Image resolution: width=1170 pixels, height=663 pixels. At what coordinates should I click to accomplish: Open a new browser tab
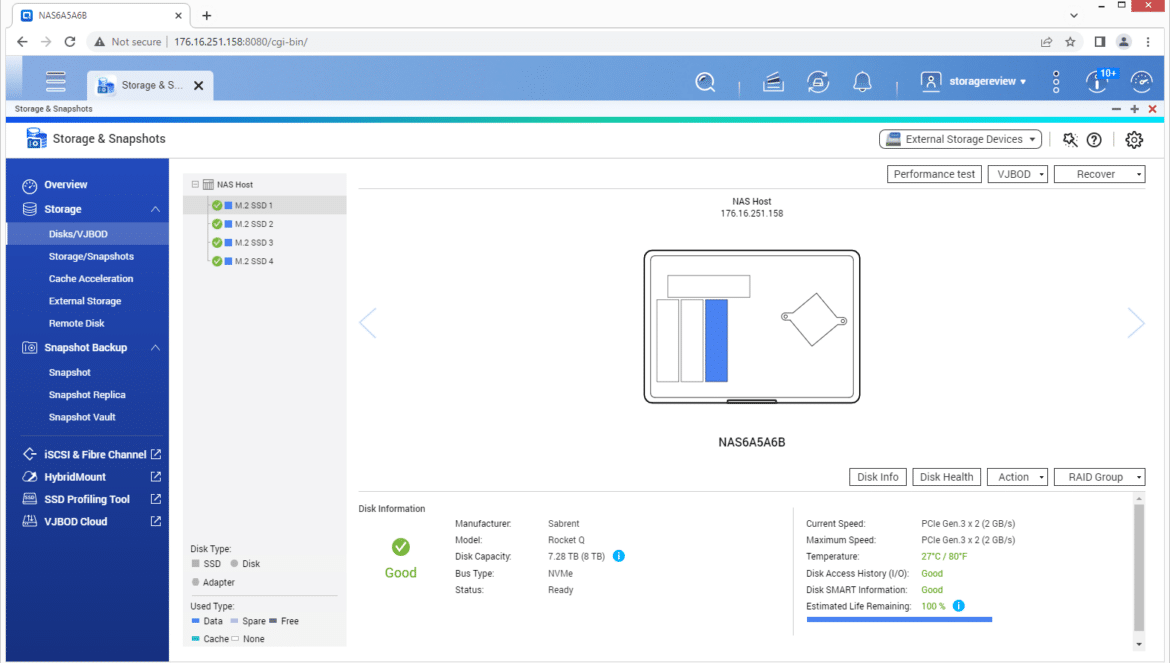(x=207, y=15)
